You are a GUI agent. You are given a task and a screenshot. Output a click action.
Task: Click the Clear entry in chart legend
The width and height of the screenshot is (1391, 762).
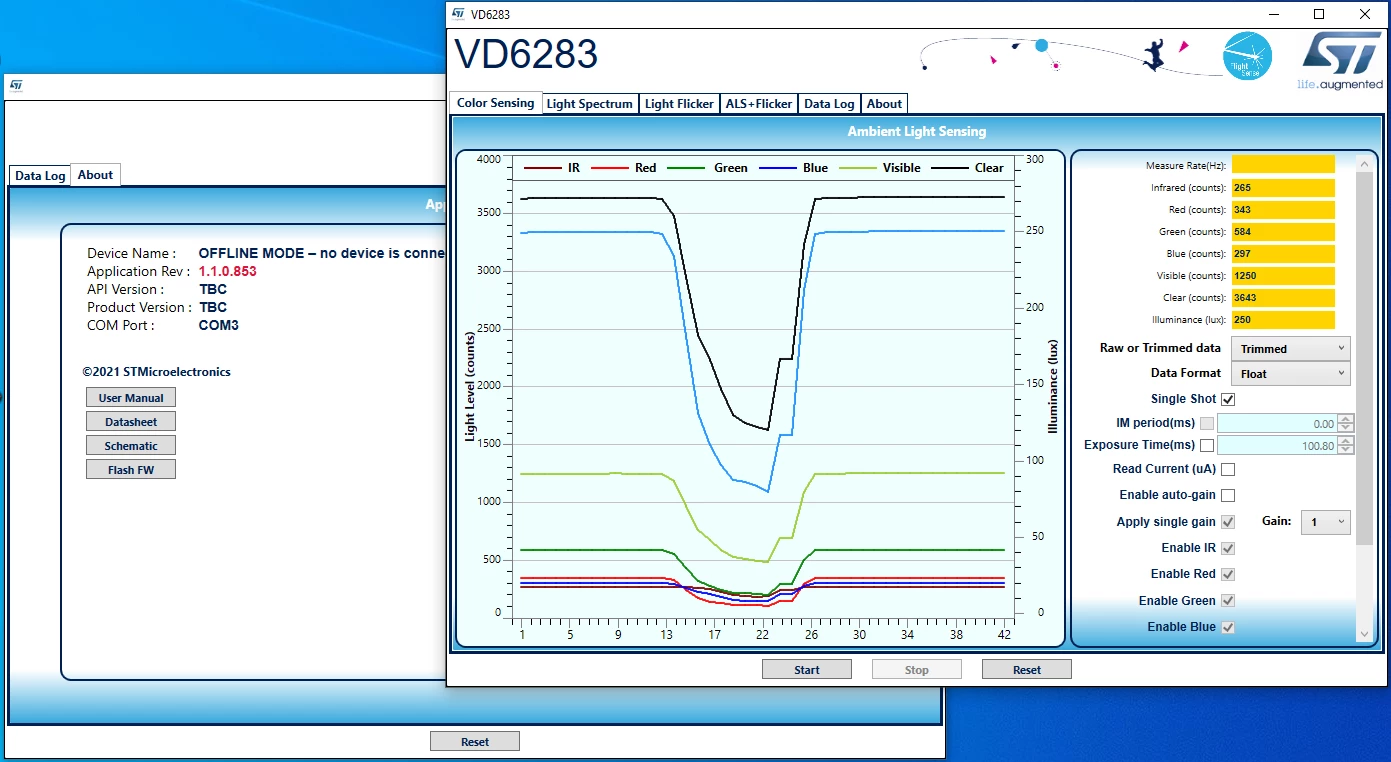(x=967, y=168)
